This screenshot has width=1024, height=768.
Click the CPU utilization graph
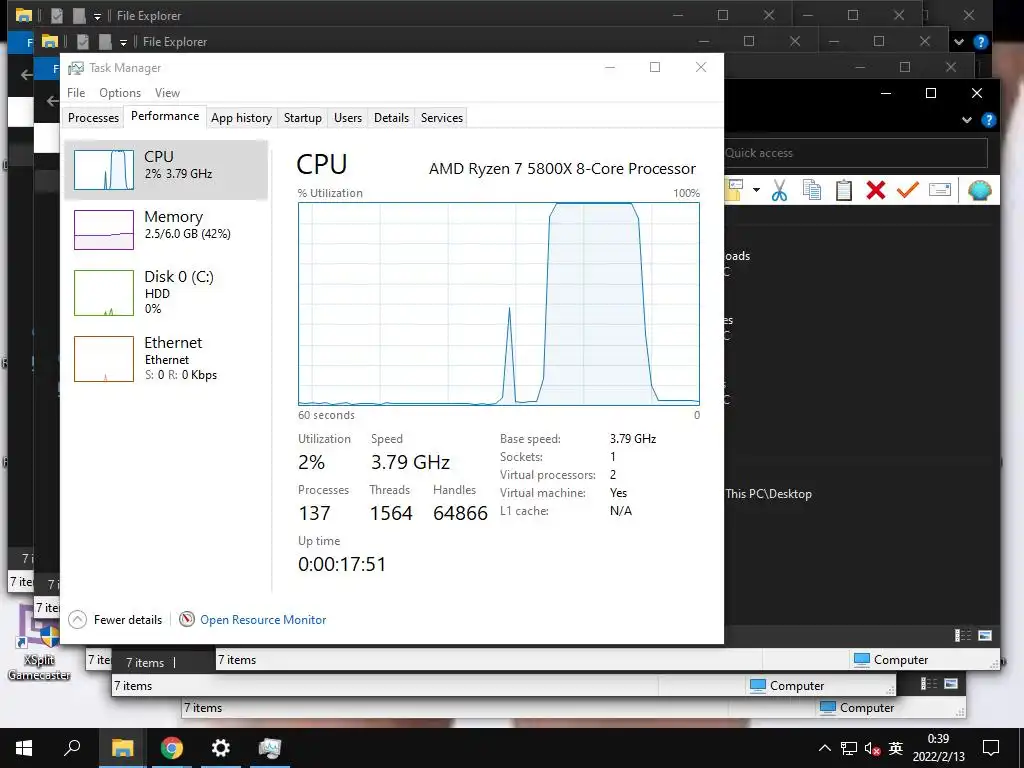coord(499,304)
